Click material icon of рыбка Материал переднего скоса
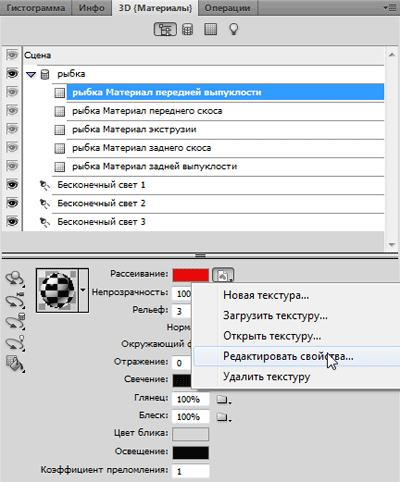Image resolution: width=400 pixels, height=482 pixels. [x=59, y=111]
